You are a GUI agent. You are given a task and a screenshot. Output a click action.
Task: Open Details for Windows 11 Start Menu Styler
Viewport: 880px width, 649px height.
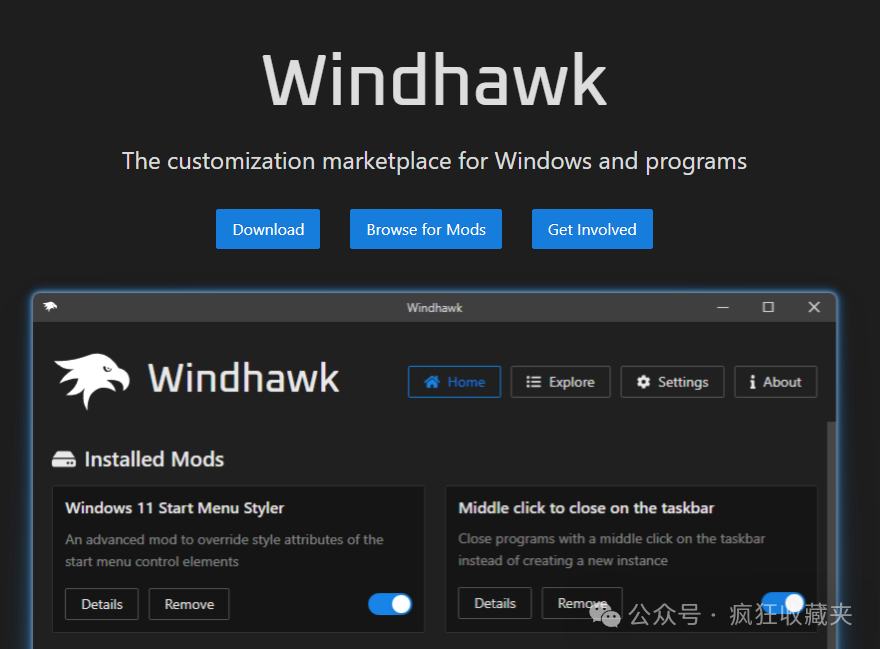(101, 604)
